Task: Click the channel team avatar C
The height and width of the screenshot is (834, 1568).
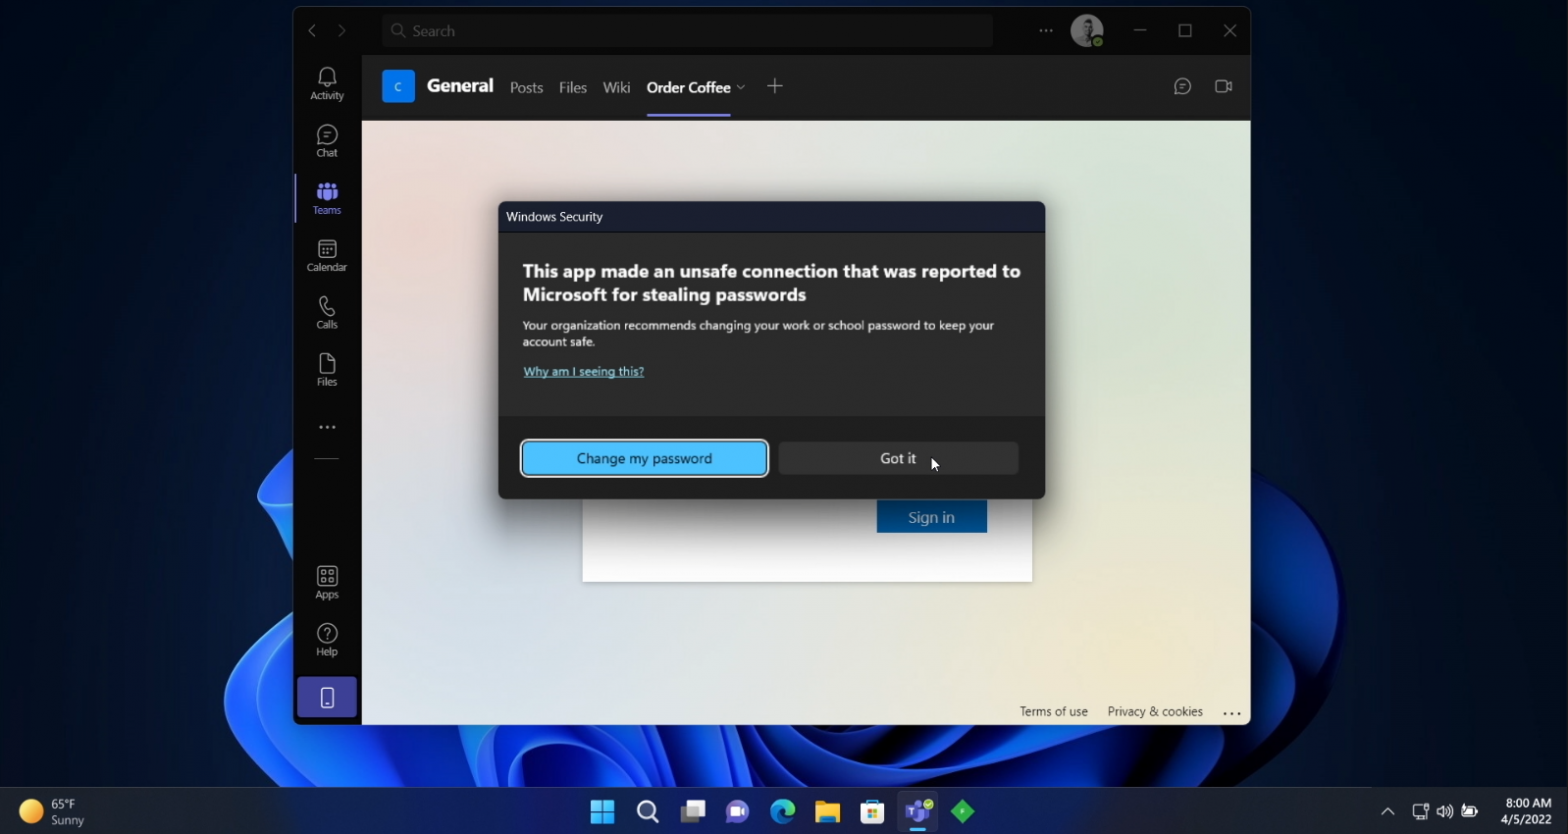Action: click(398, 87)
